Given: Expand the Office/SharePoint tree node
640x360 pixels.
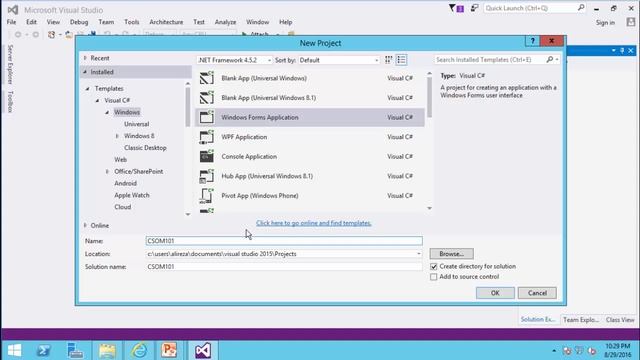Looking at the screenshot, I should point(107,171).
